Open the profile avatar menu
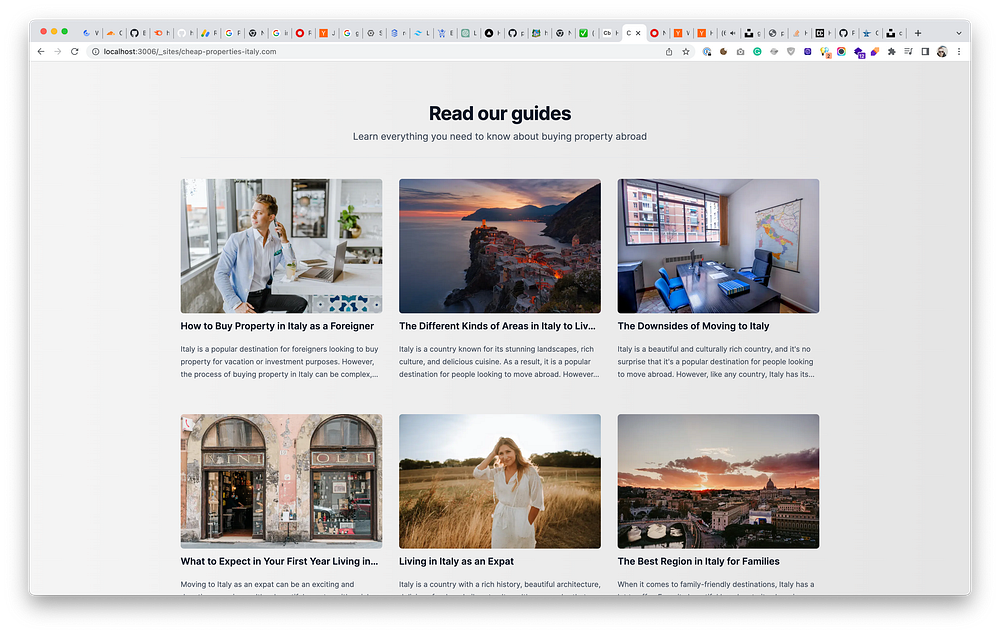The width and height of the screenshot is (1000, 634). 942,52
